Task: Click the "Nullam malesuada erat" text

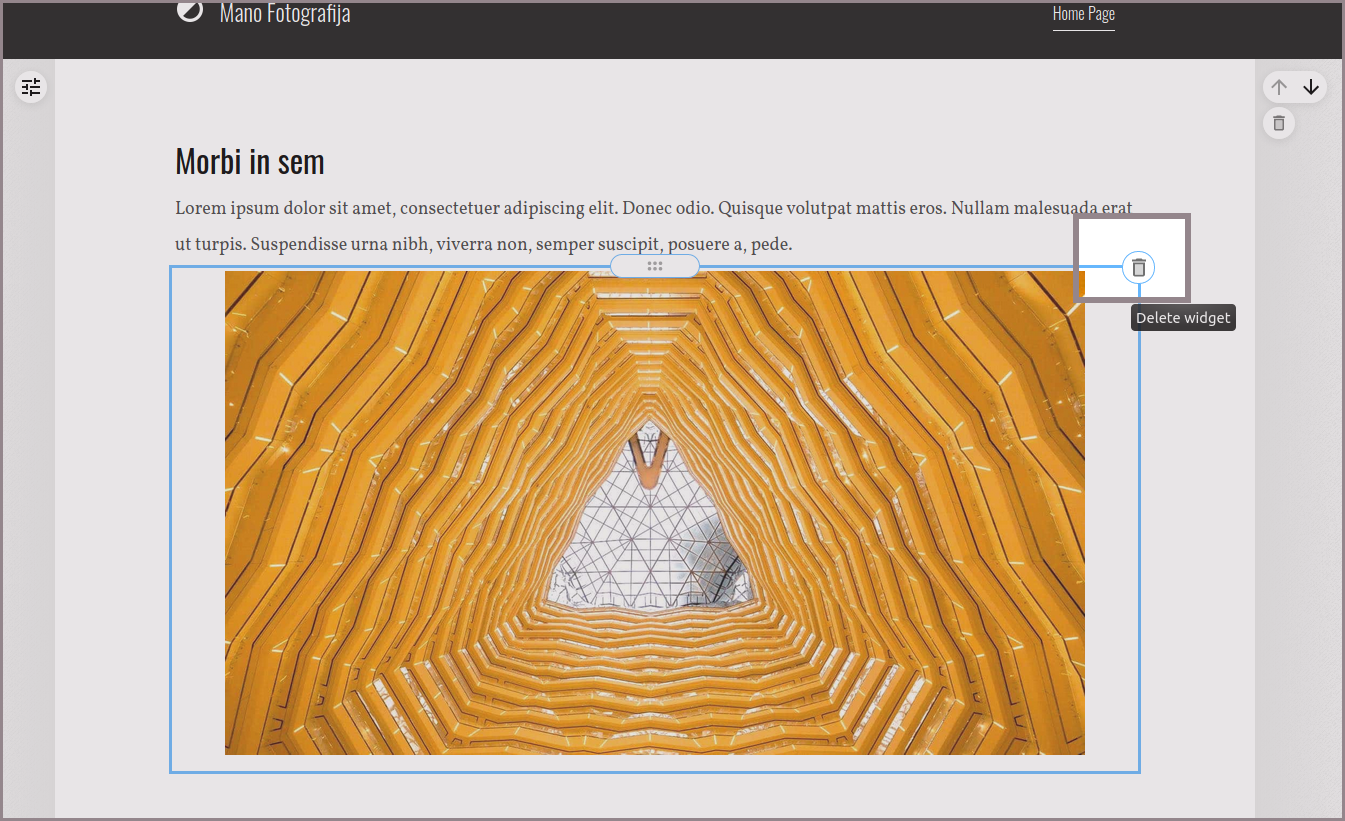Action: click(1040, 209)
